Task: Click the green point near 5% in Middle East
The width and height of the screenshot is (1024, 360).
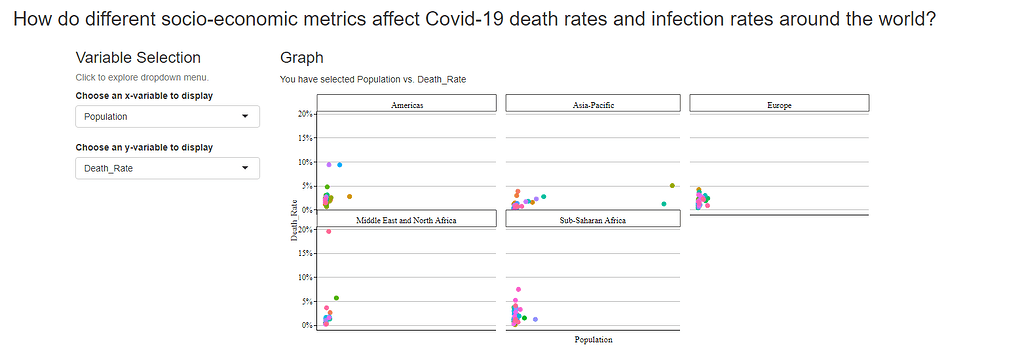Action: point(336,298)
